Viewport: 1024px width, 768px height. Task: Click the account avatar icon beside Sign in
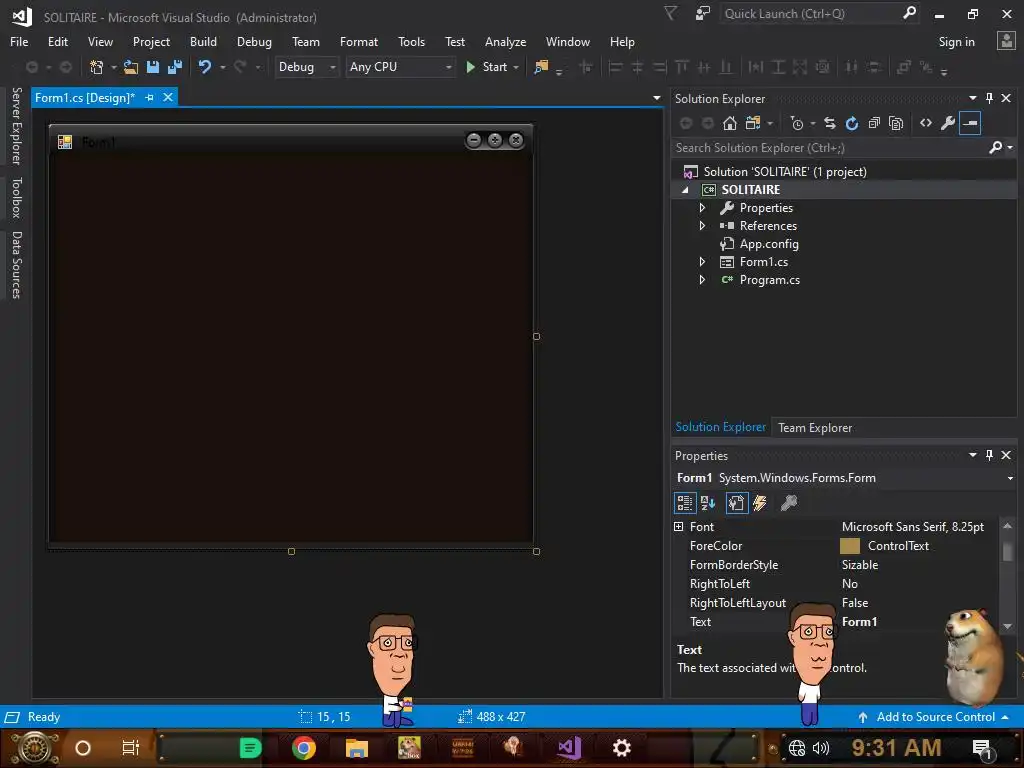pyautogui.click(x=1006, y=41)
